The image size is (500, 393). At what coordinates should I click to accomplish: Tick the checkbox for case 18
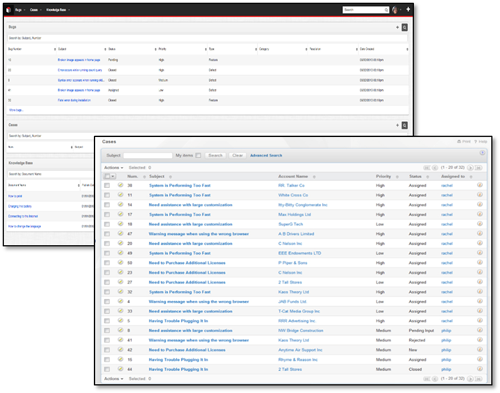(x=107, y=224)
